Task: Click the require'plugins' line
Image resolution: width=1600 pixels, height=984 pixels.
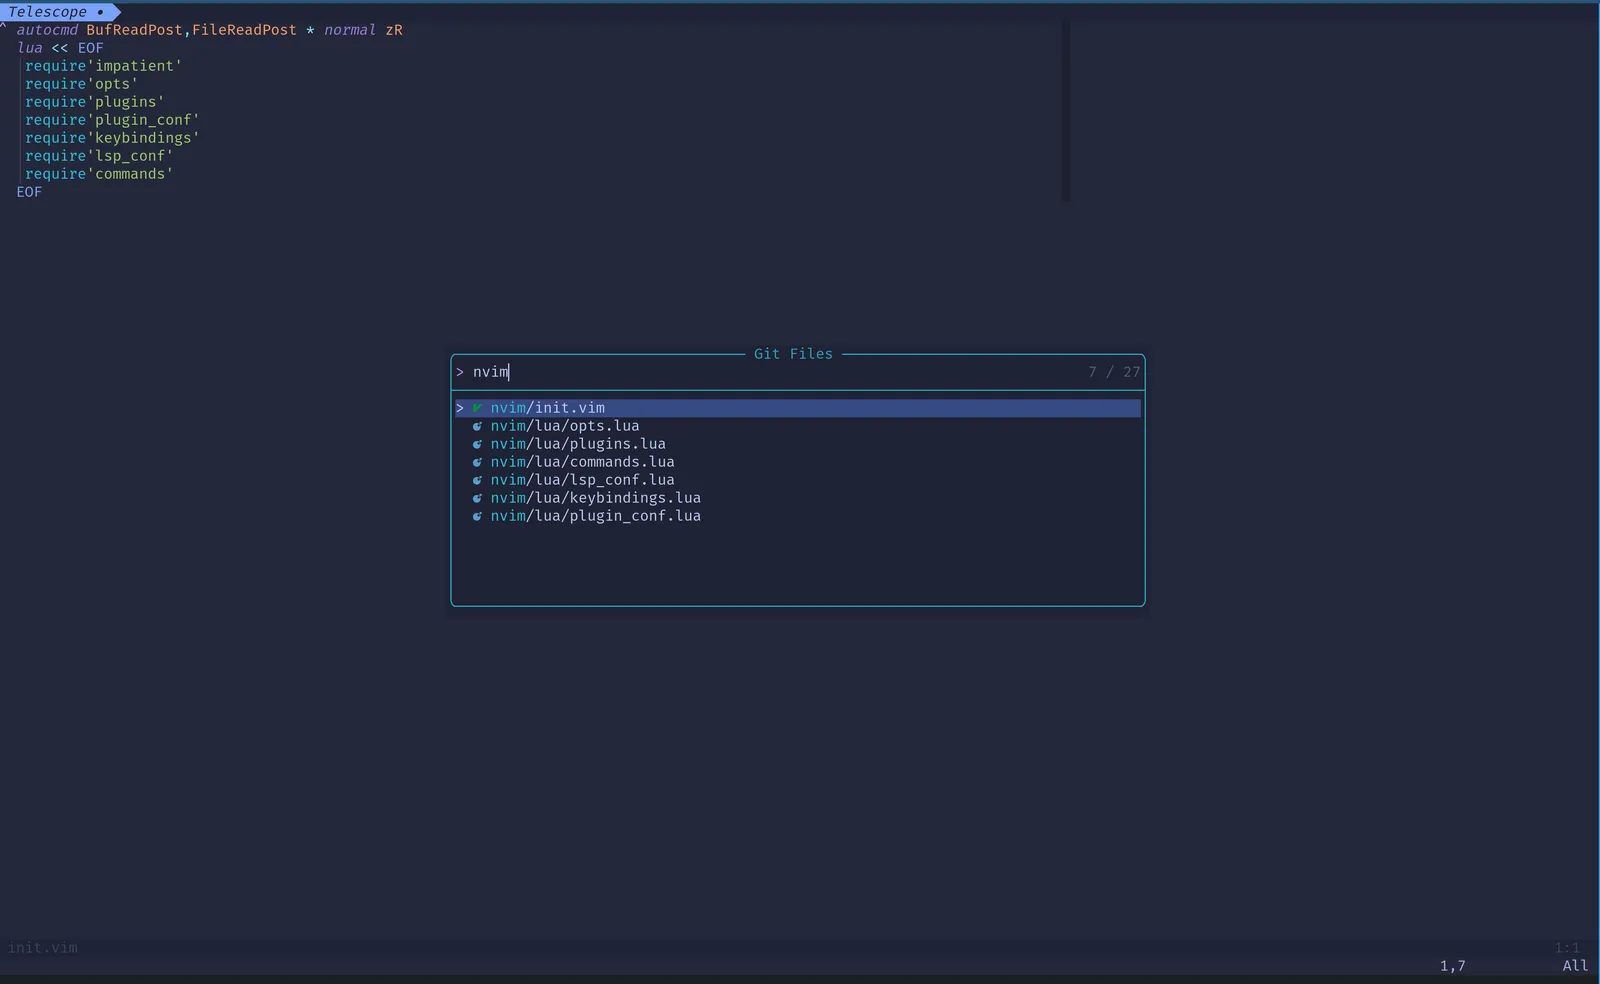Action: tap(94, 102)
